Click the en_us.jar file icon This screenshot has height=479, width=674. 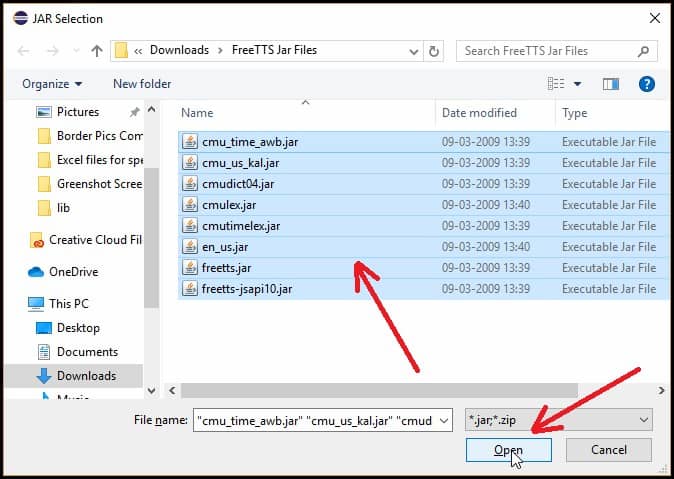point(190,247)
